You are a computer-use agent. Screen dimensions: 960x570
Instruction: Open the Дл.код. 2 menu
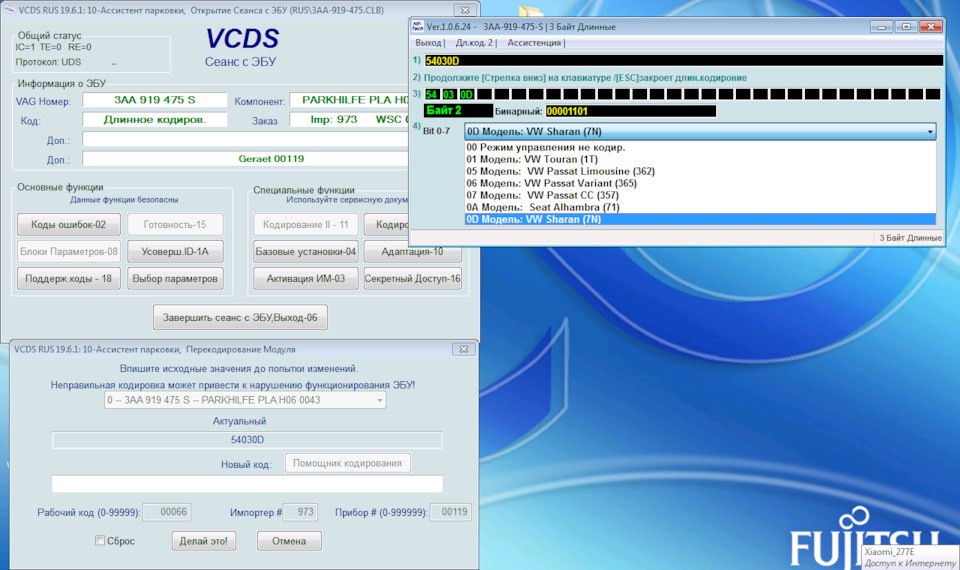[474, 43]
